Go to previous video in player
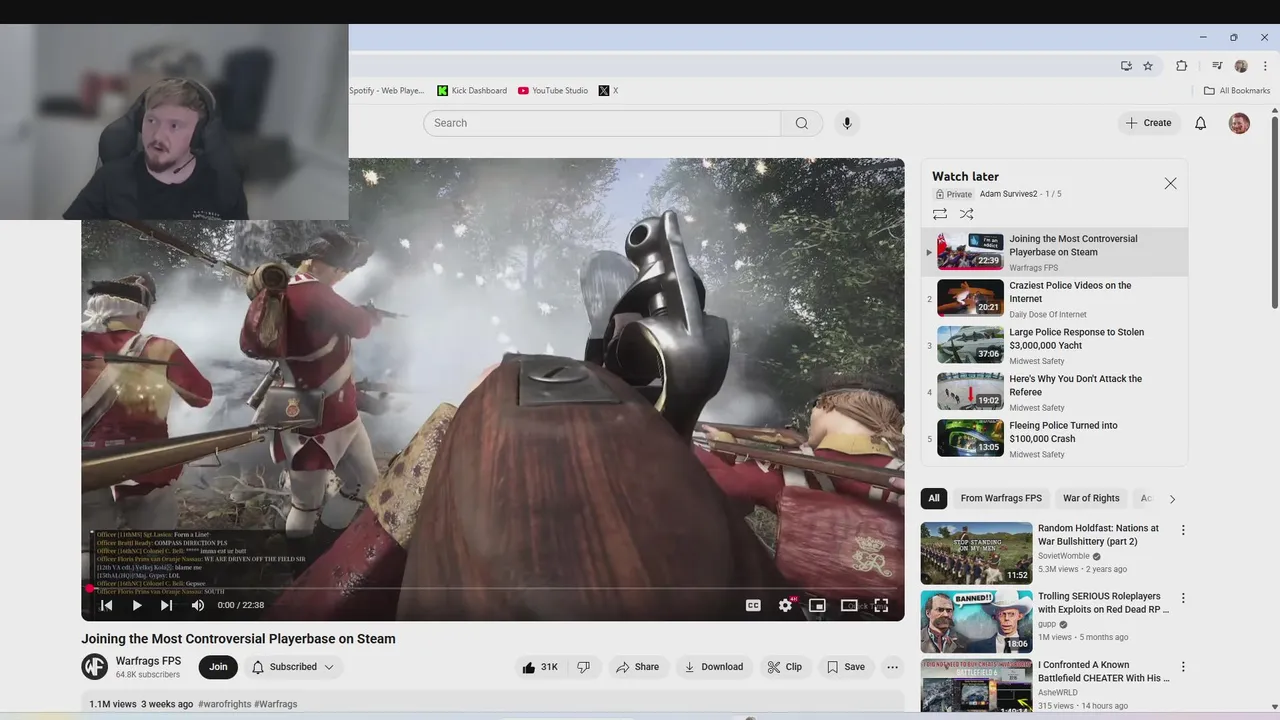This screenshot has height=720, width=1280. pos(106,605)
